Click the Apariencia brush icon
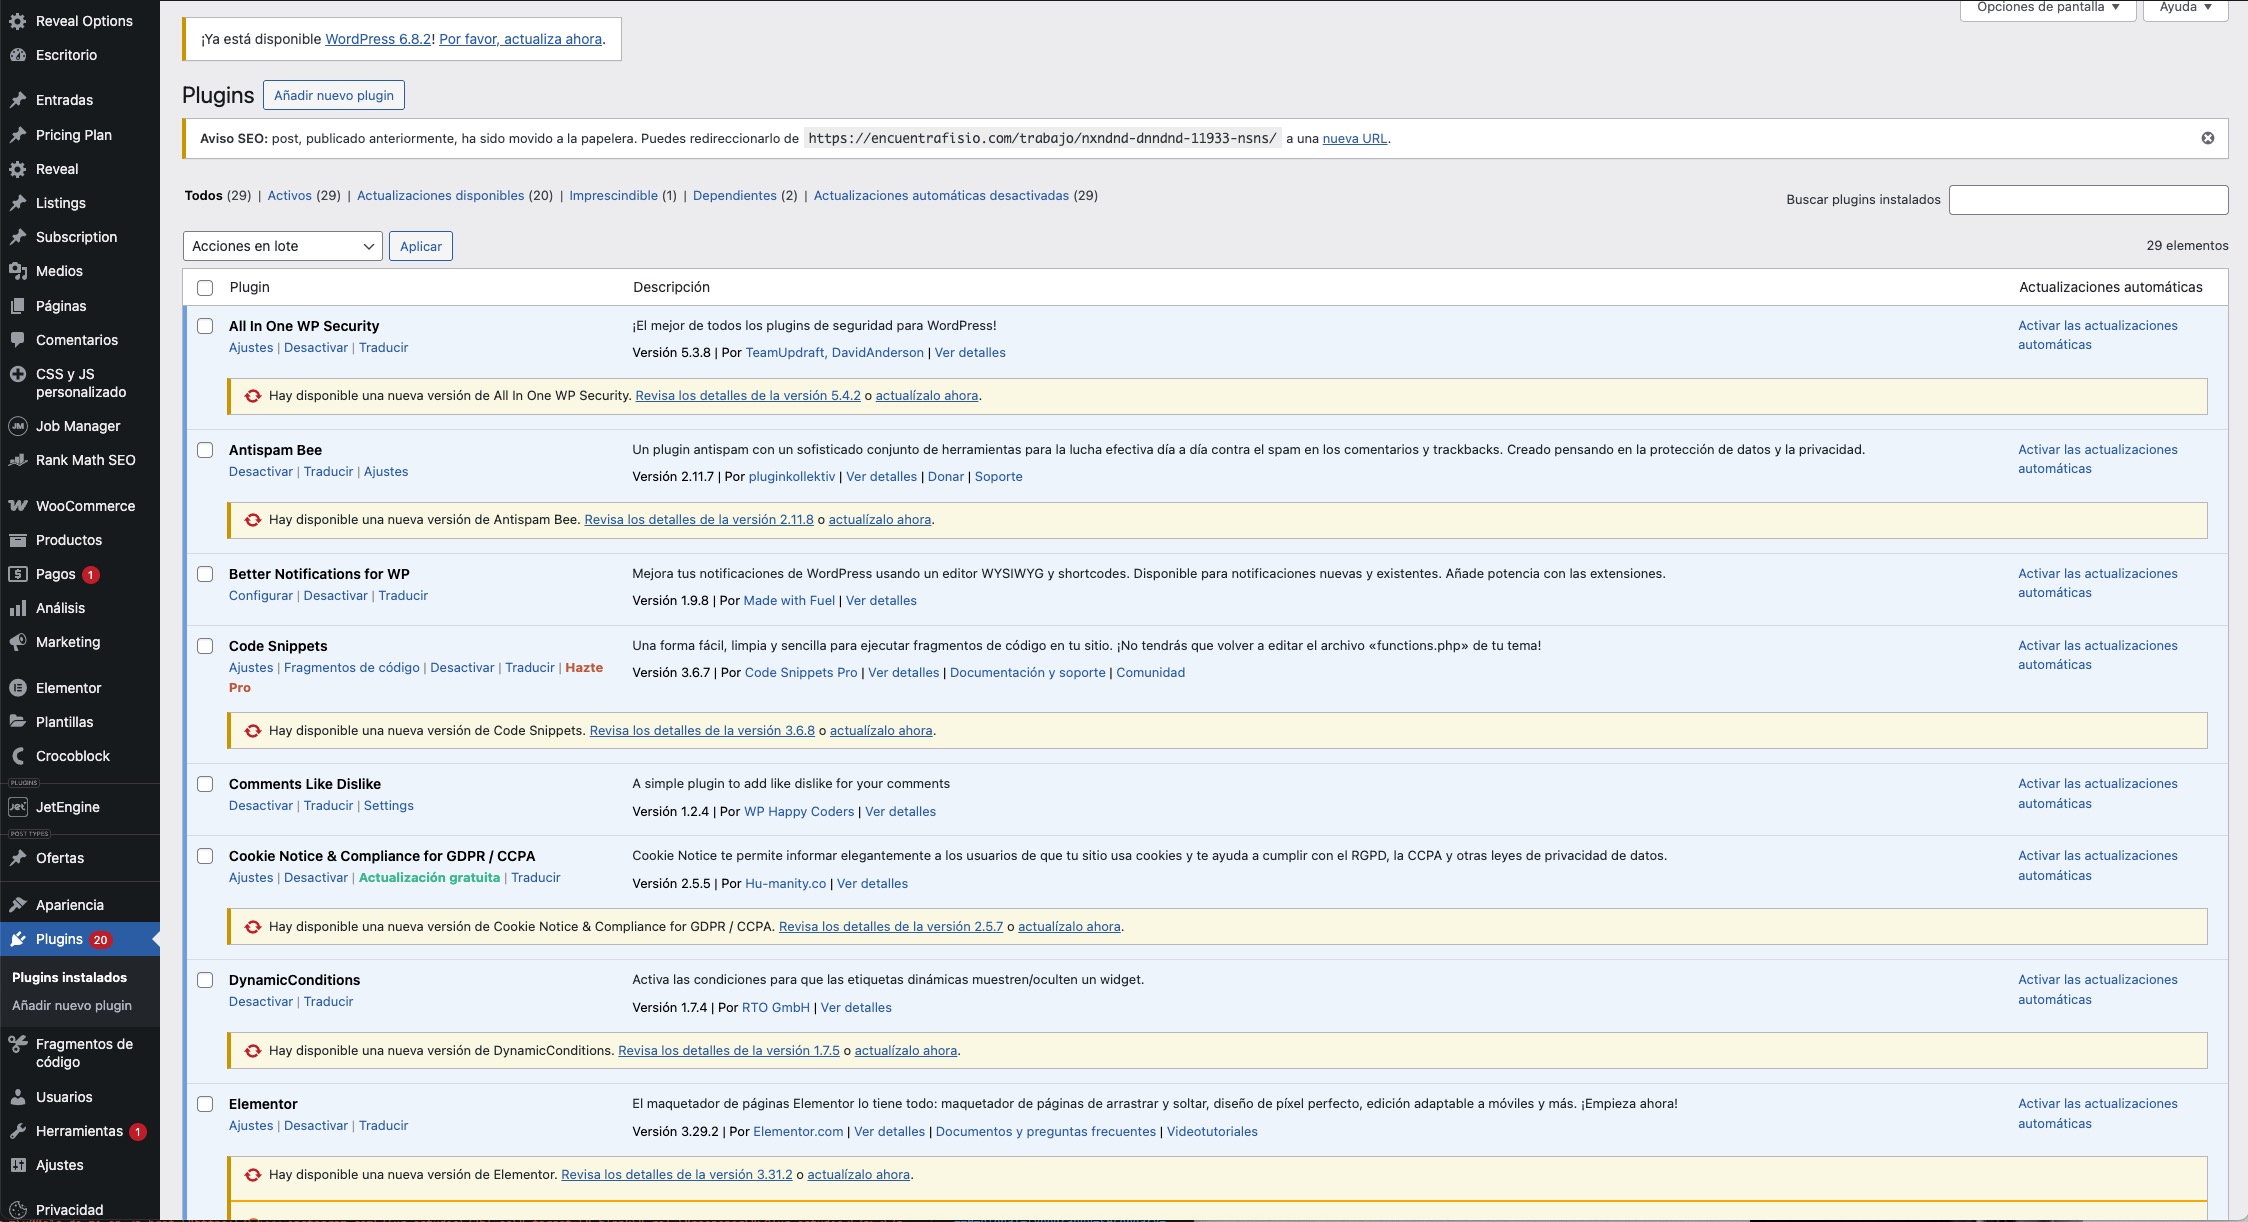The width and height of the screenshot is (2248, 1222). 17,905
